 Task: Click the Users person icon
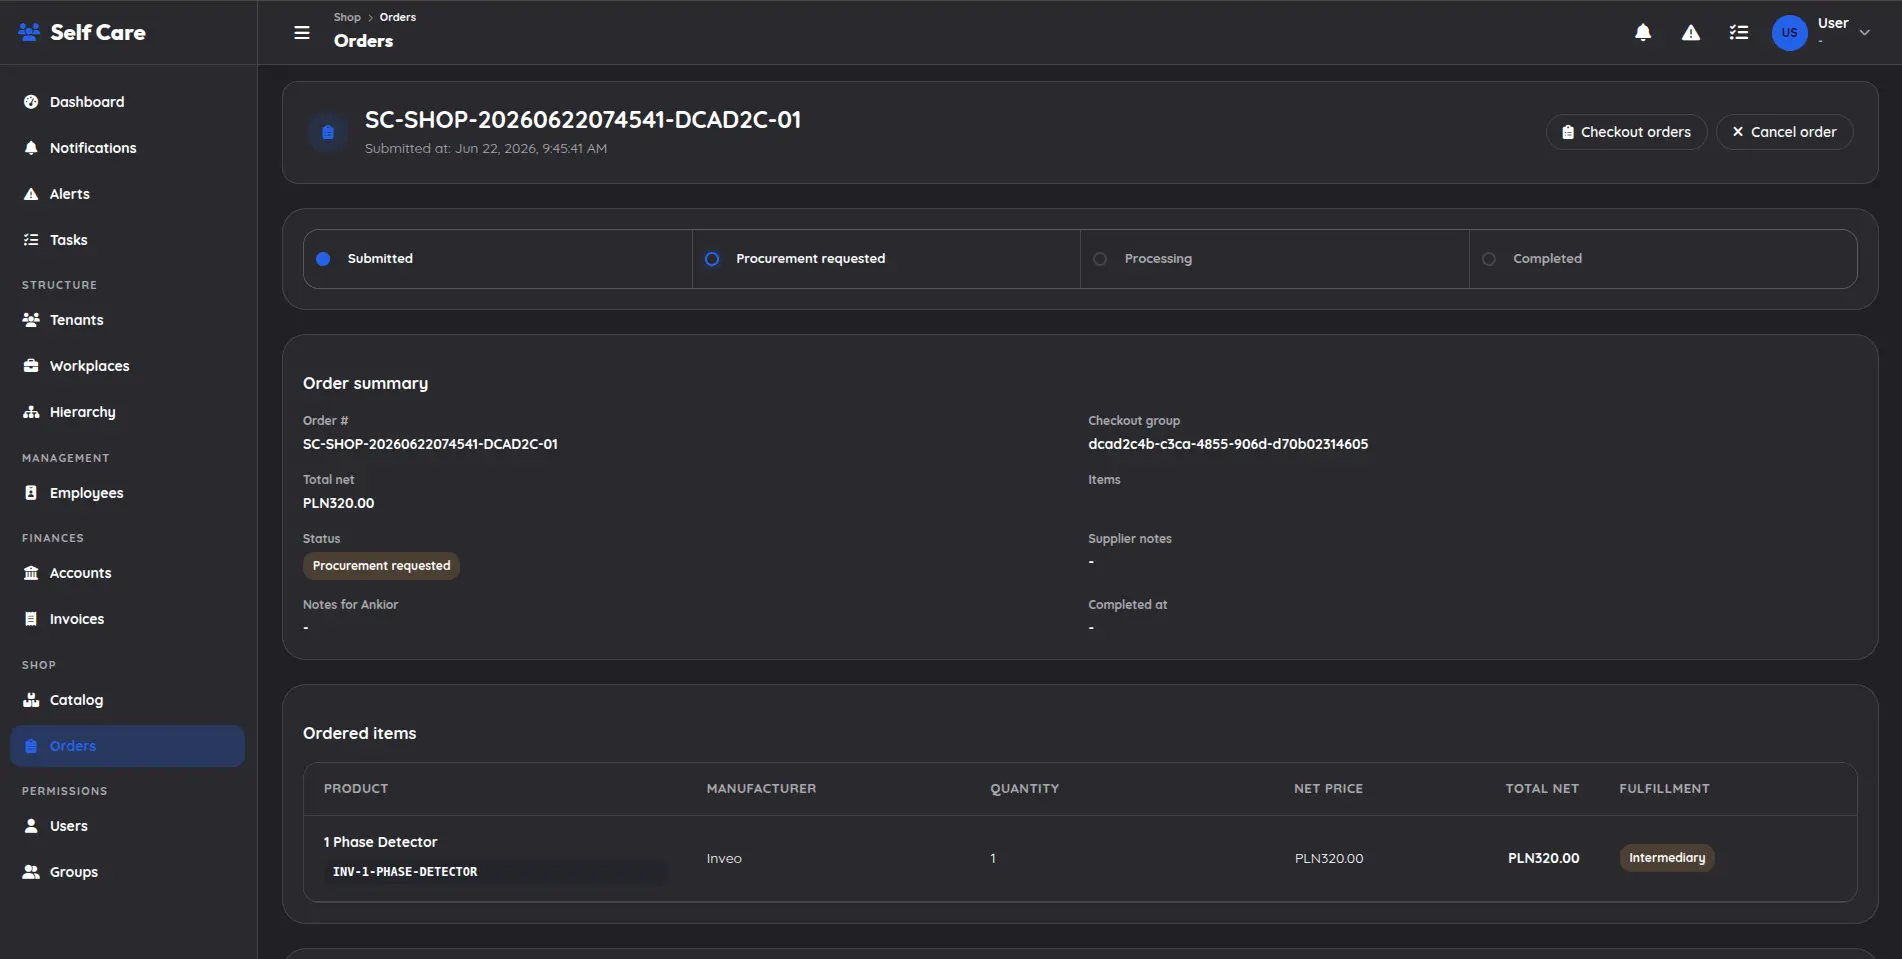tap(31, 826)
